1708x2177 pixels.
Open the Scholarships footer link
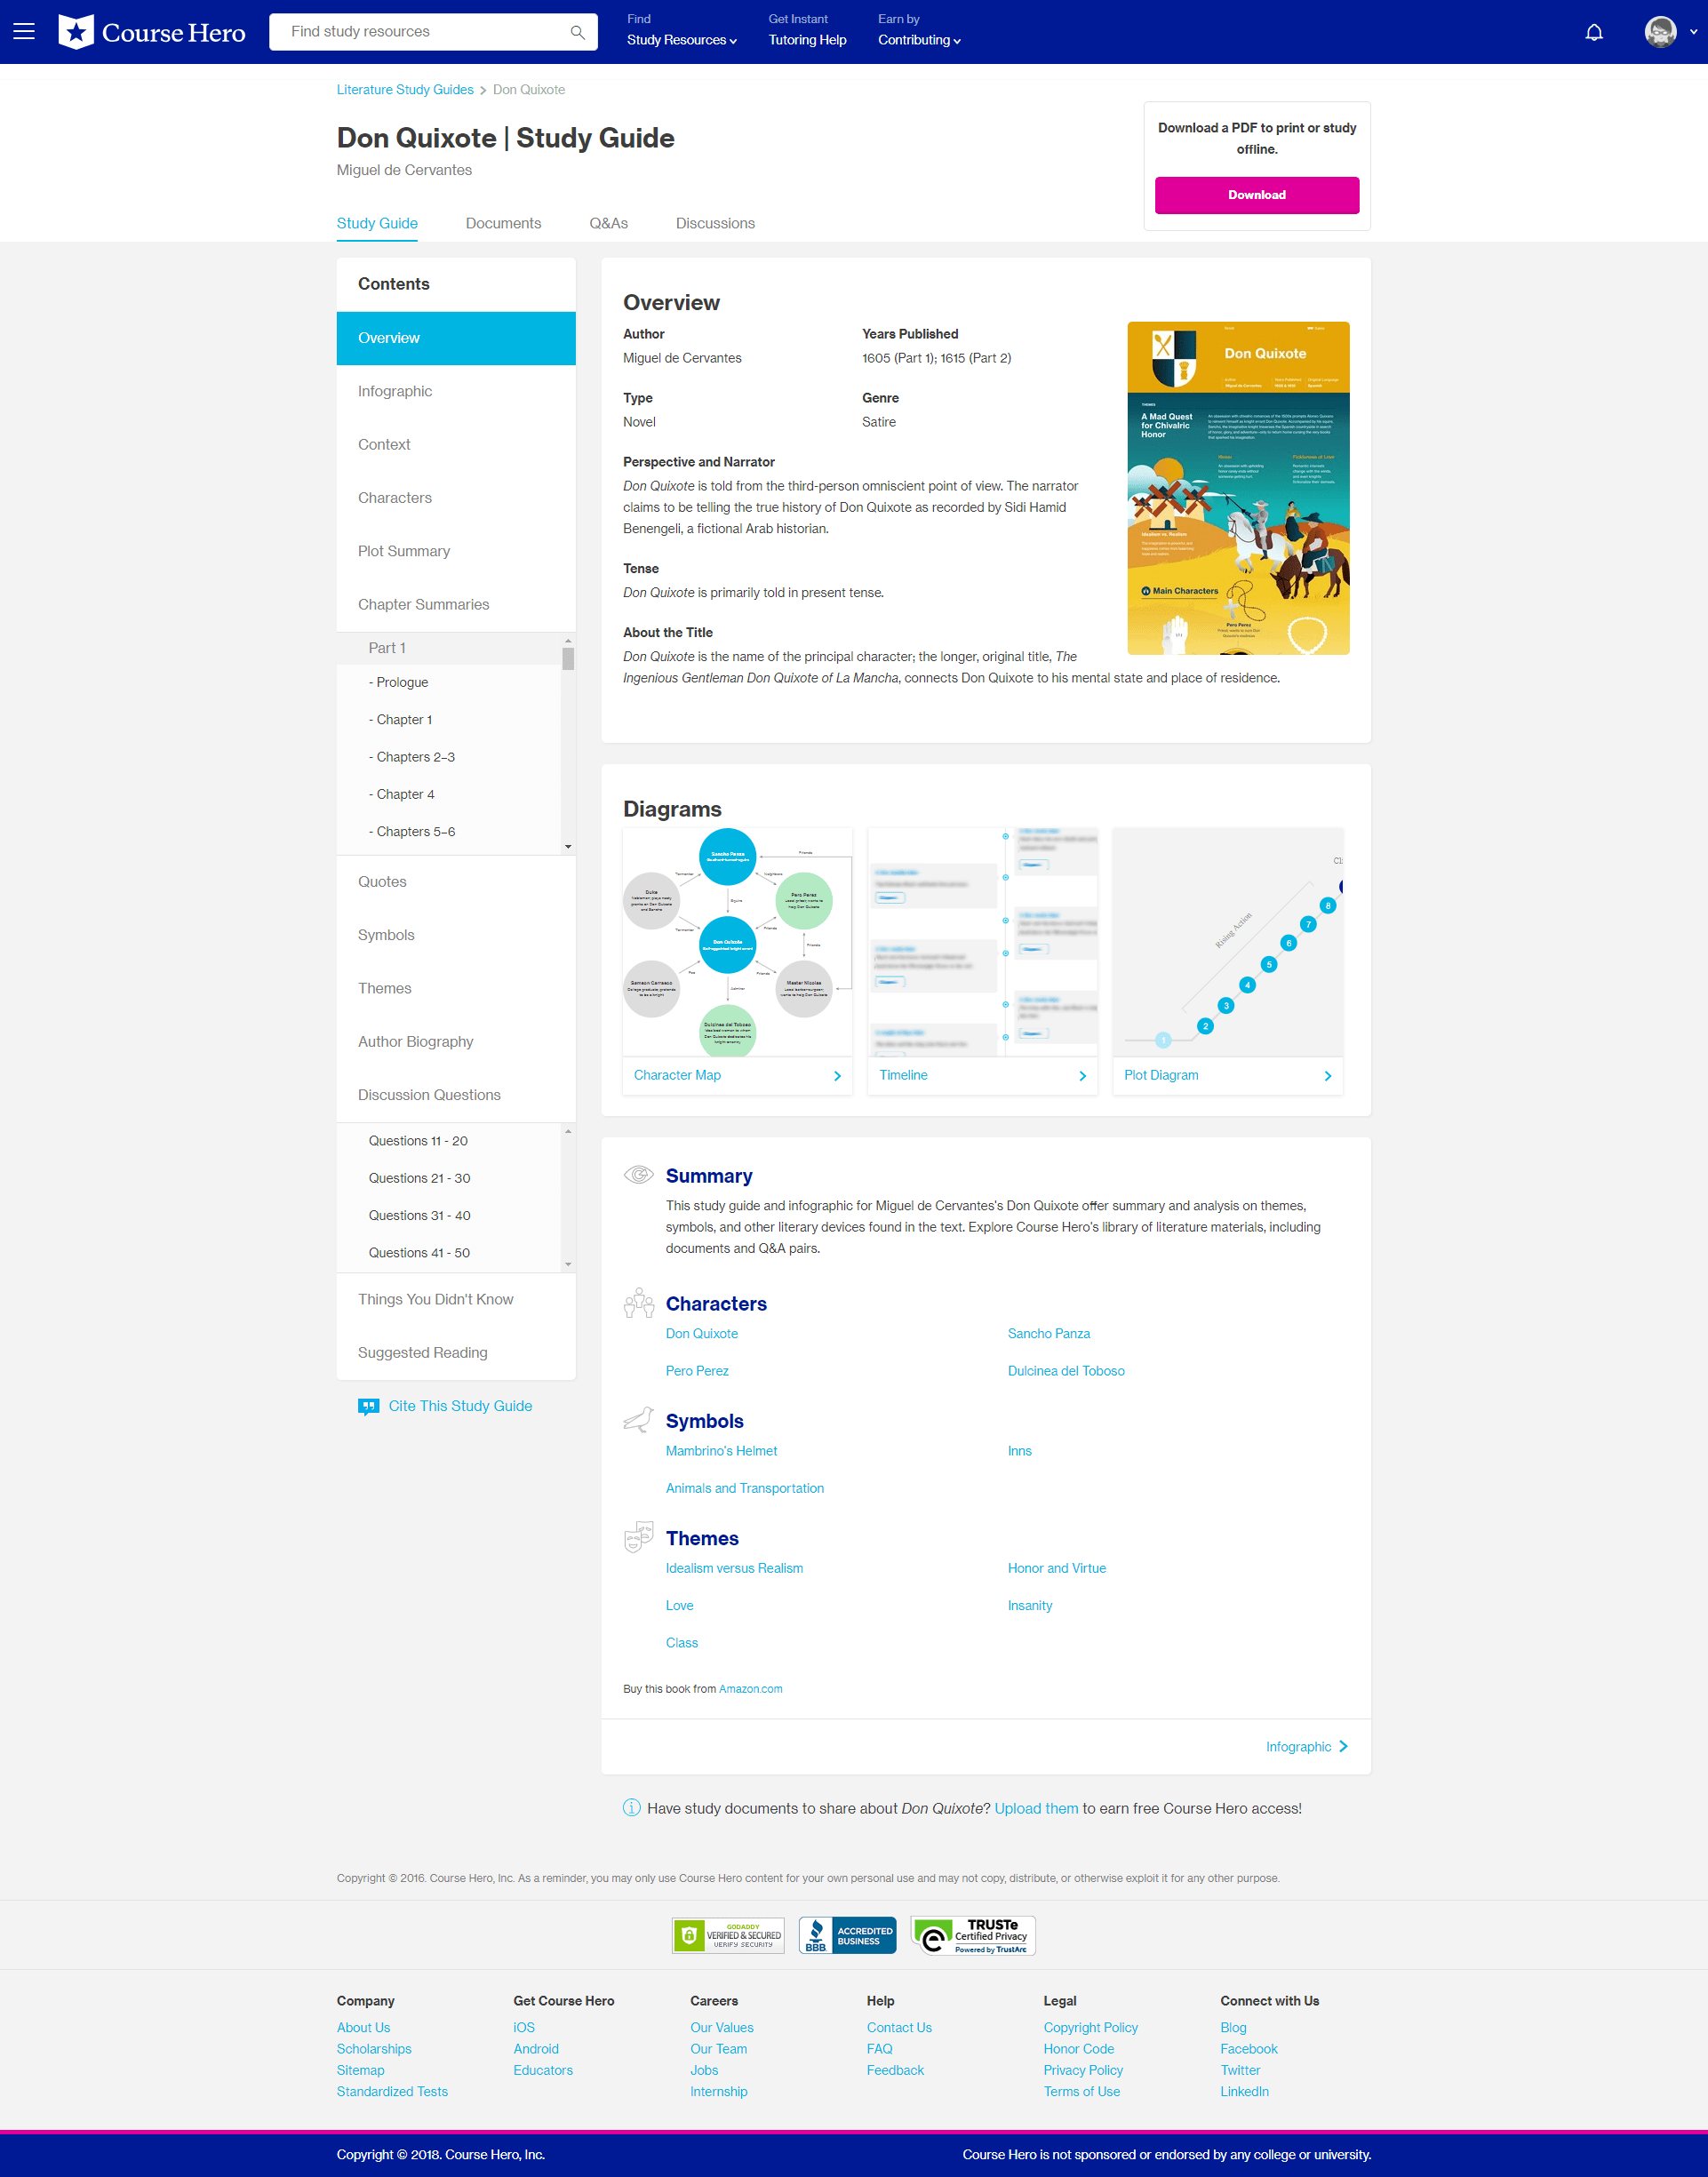(374, 2048)
